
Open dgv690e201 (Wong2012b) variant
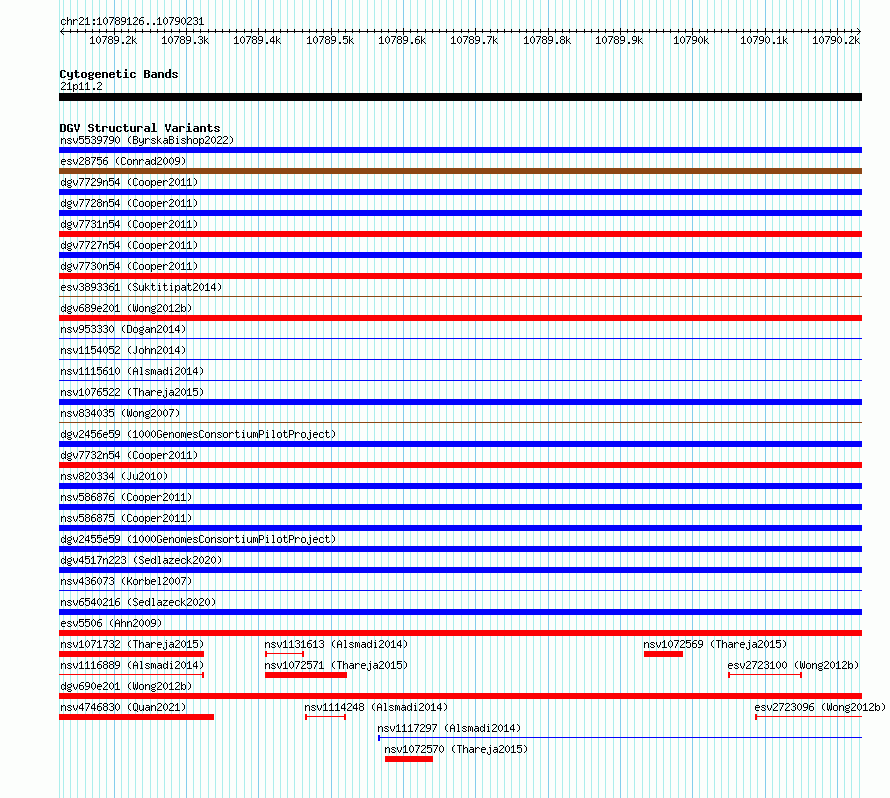point(126,686)
